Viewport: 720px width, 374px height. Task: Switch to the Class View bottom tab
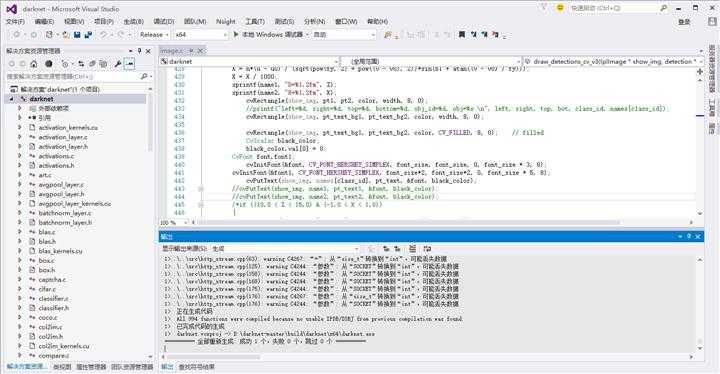pos(62,367)
